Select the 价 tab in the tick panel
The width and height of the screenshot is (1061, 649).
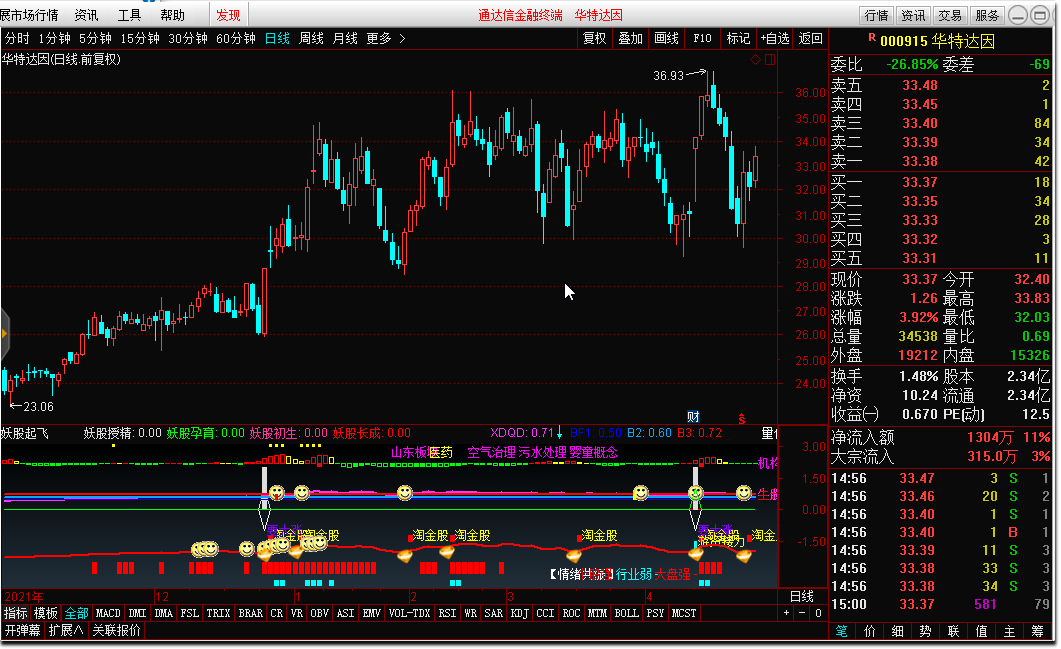click(870, 631)
